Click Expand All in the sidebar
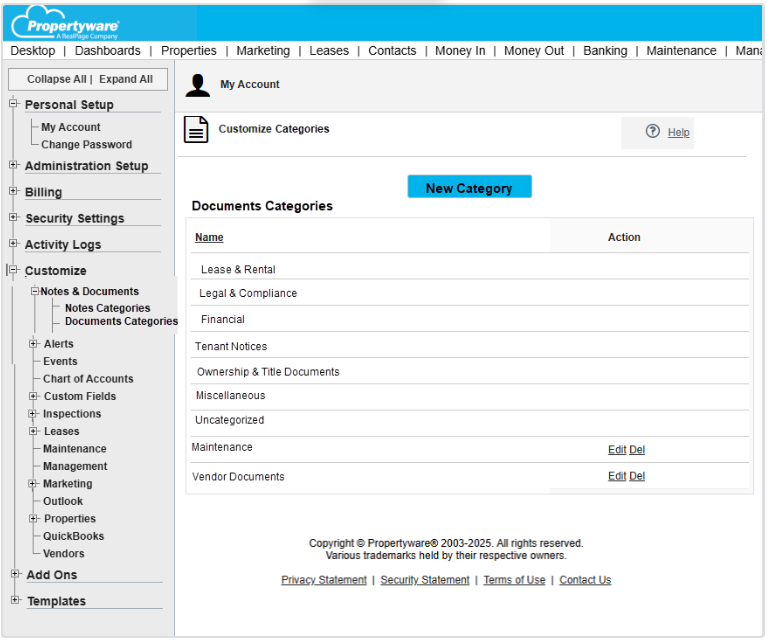The width and height of the screenshot is (767, 640). point(126,79)
